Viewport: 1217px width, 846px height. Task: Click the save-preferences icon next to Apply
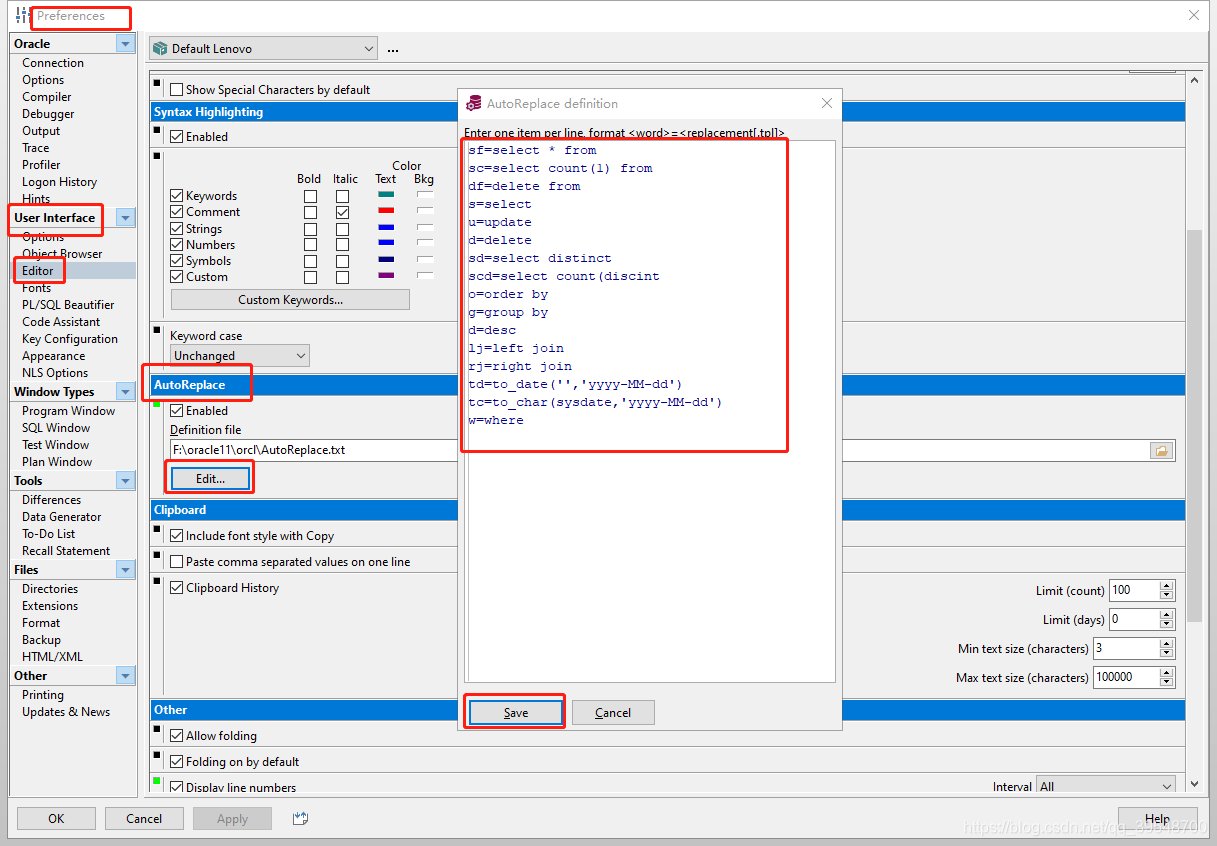(300, 818)
